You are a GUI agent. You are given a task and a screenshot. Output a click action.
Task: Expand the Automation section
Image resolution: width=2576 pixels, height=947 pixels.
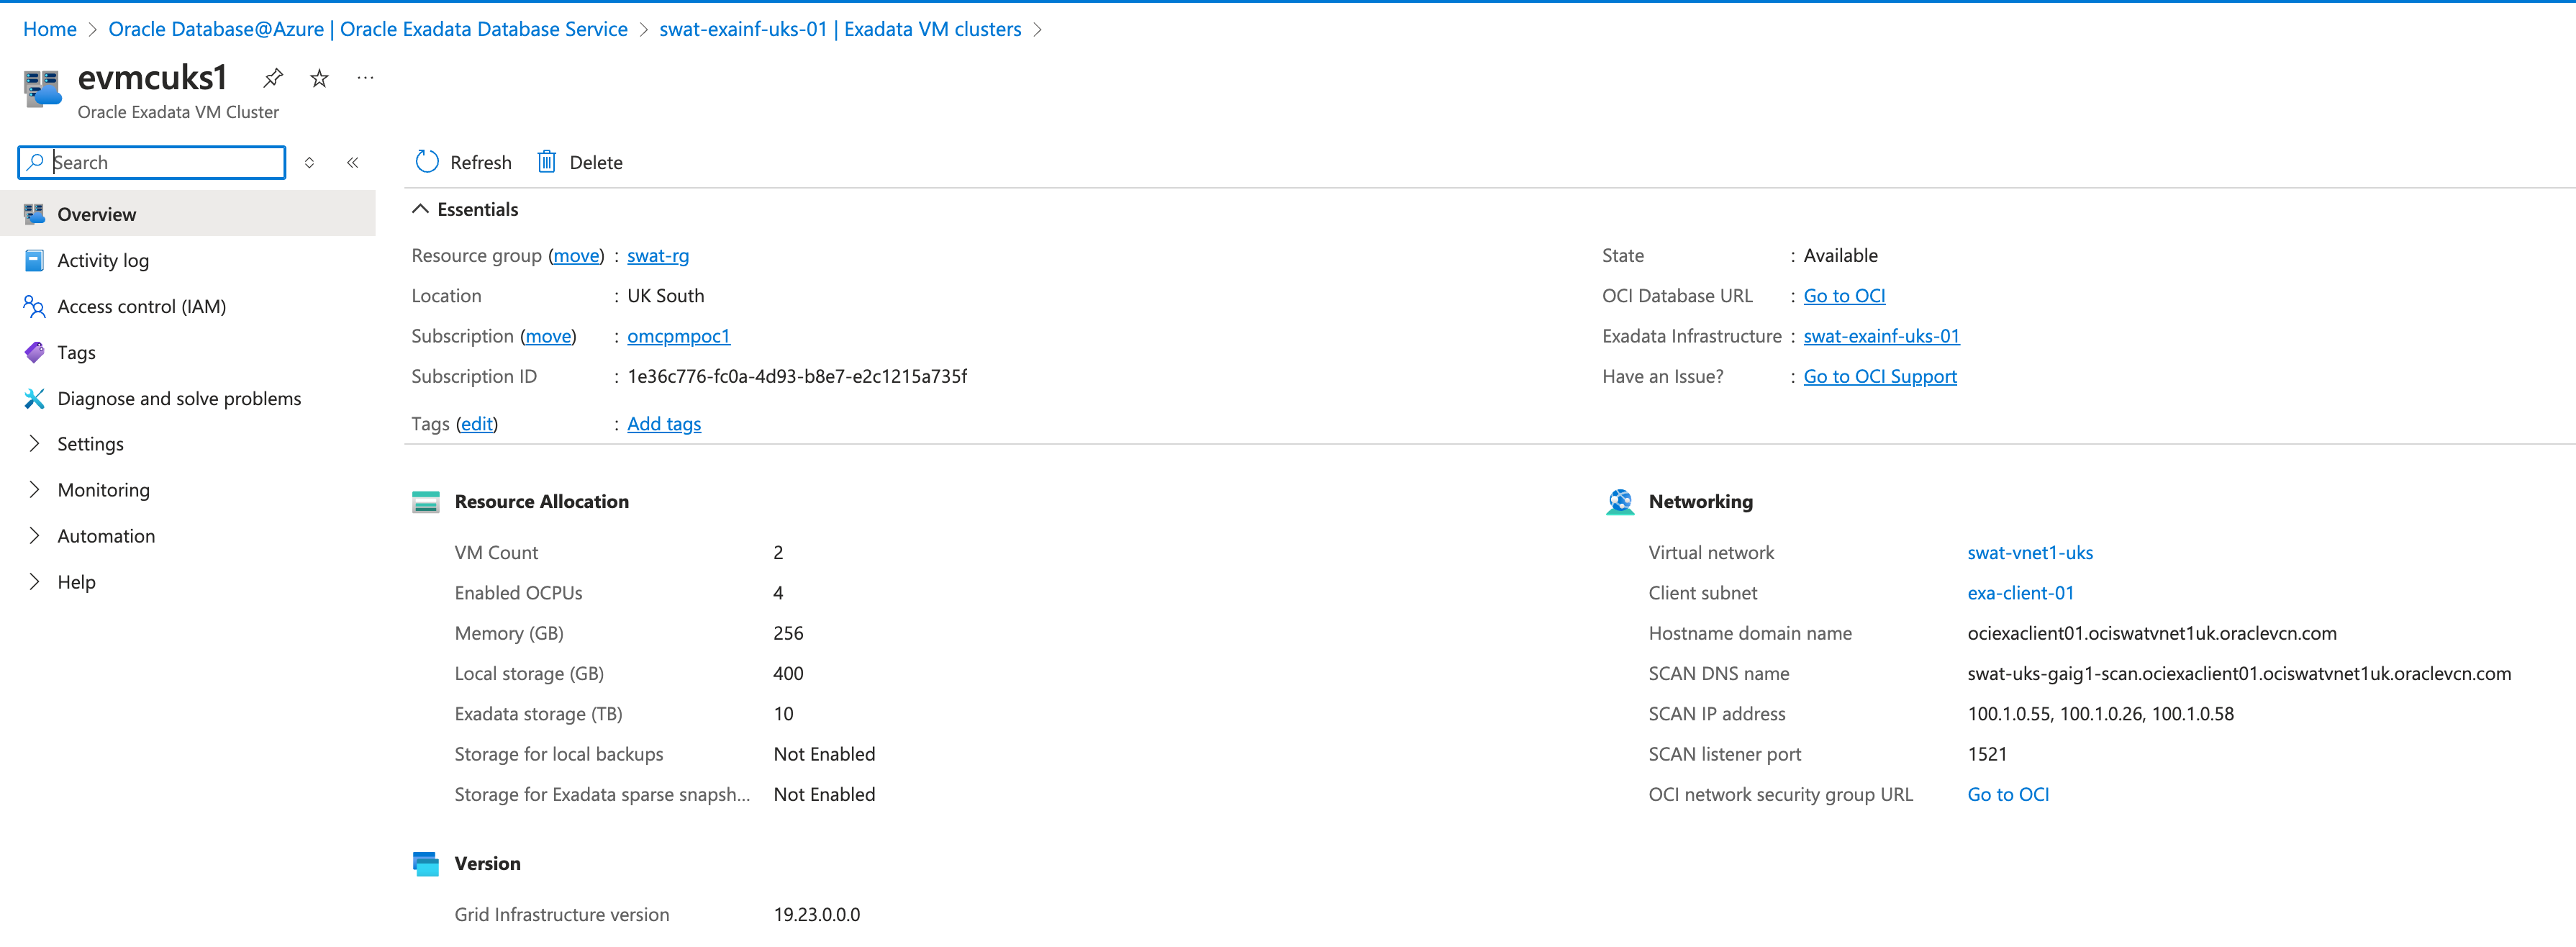tap(106, 535)
